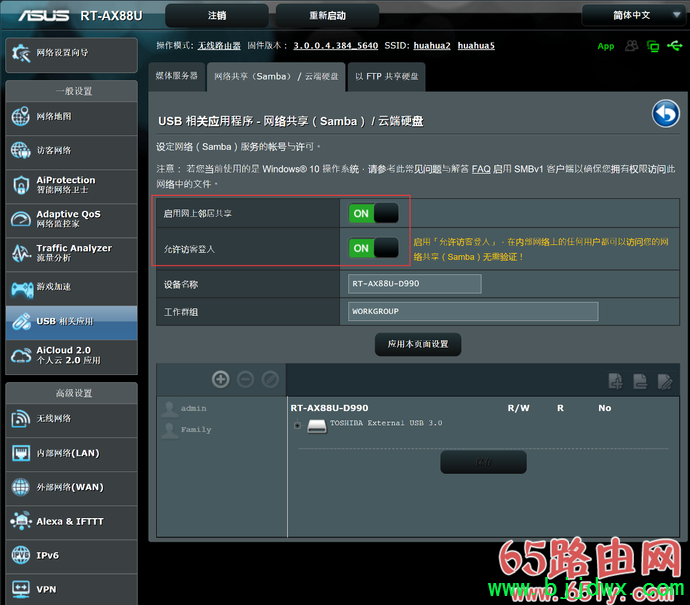Open firmware version 3.0.0.4.384_5640 link

[x=335, y=46]
